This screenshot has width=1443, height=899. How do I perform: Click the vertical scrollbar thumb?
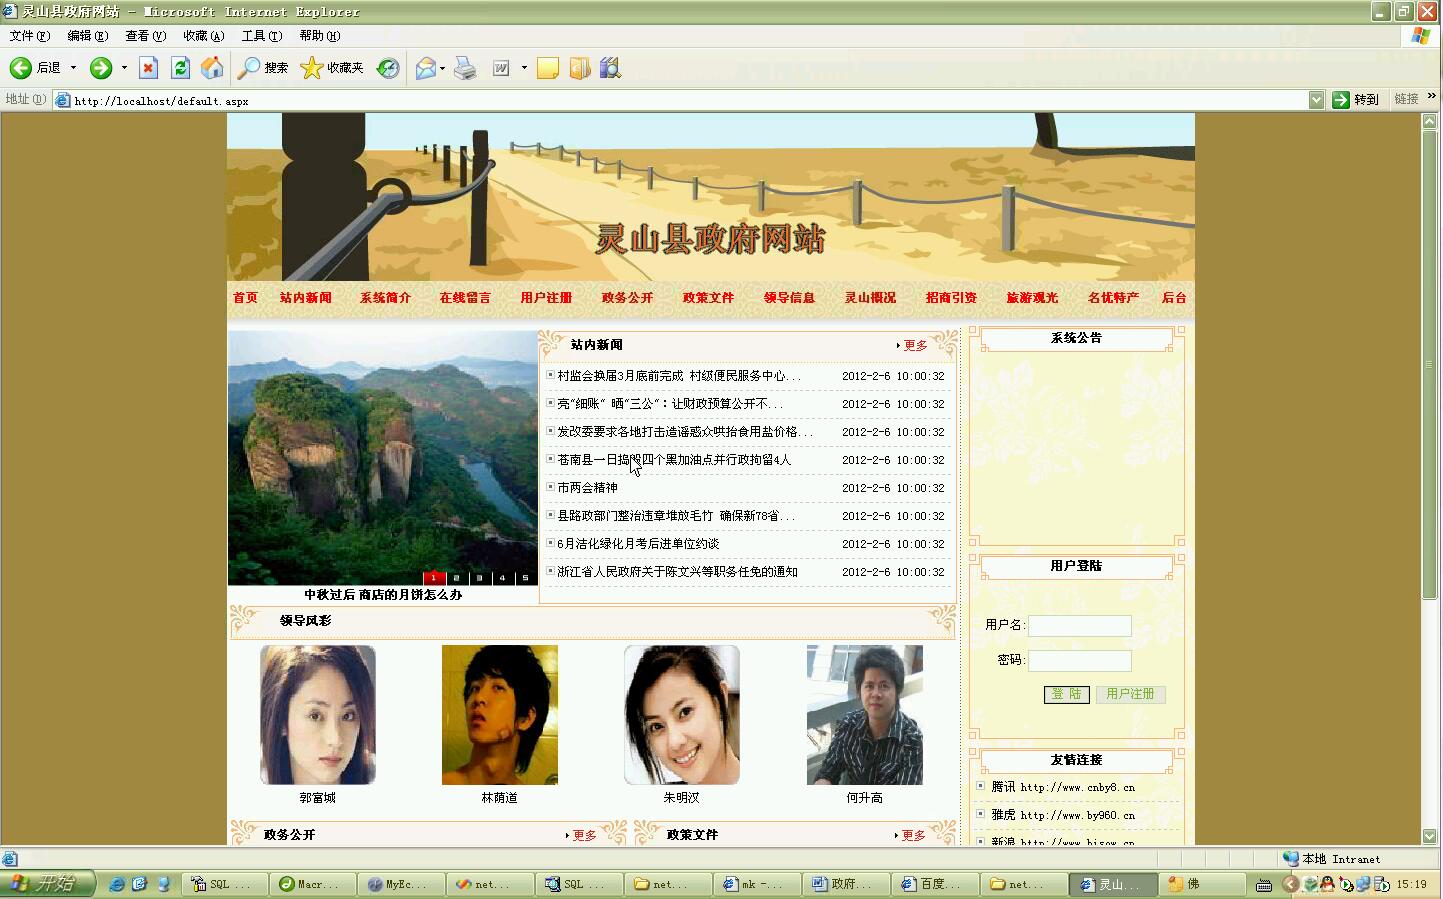pos(1430,364)
